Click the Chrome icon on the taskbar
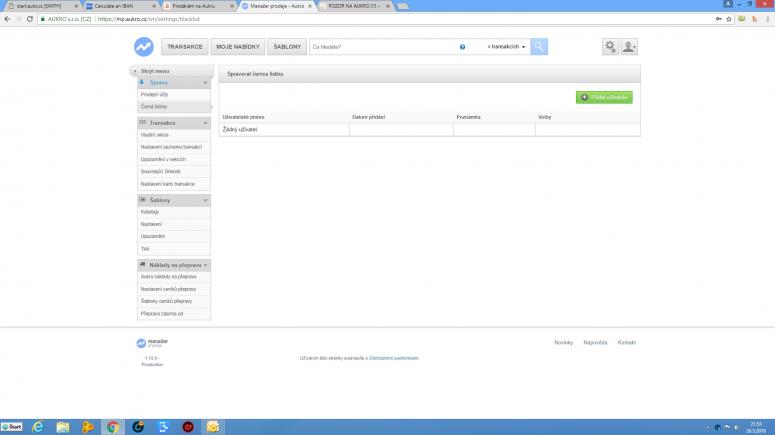 (113, 427)
